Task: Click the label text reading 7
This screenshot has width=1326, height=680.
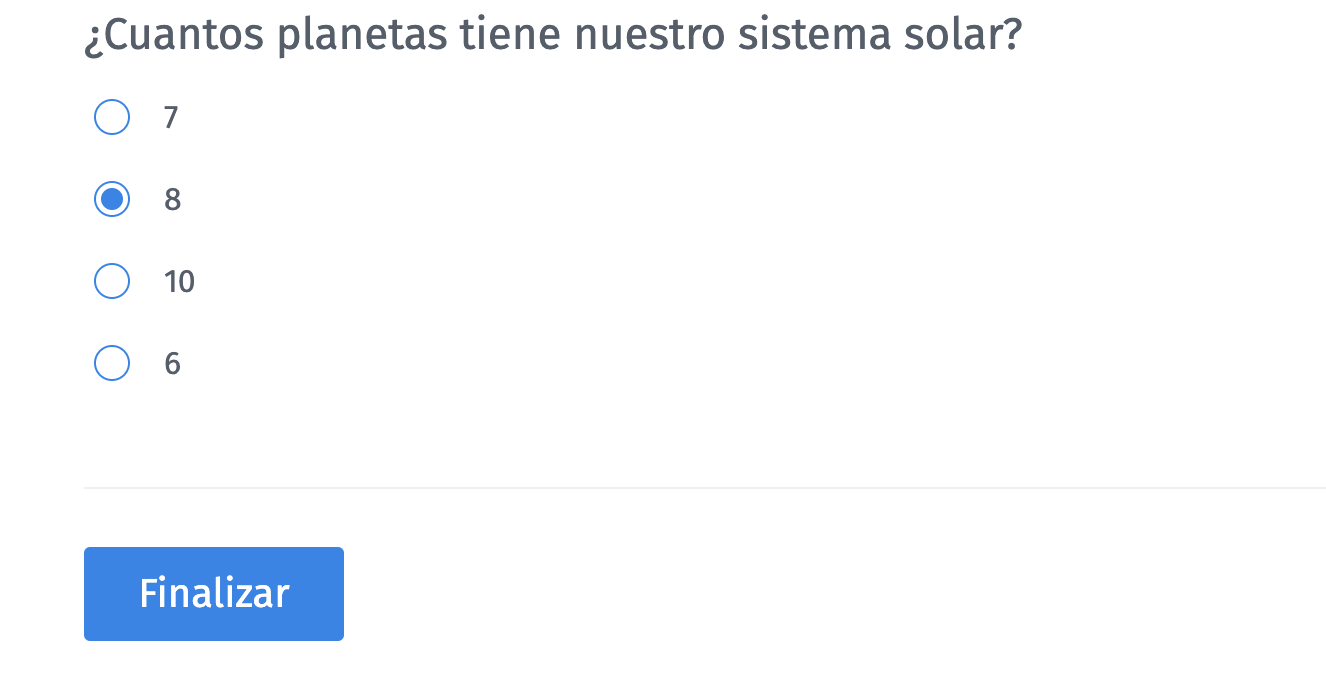Action: point(170,117)
